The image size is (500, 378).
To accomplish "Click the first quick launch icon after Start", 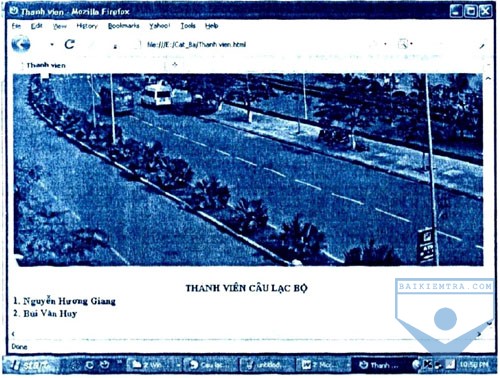I will 77,365.
